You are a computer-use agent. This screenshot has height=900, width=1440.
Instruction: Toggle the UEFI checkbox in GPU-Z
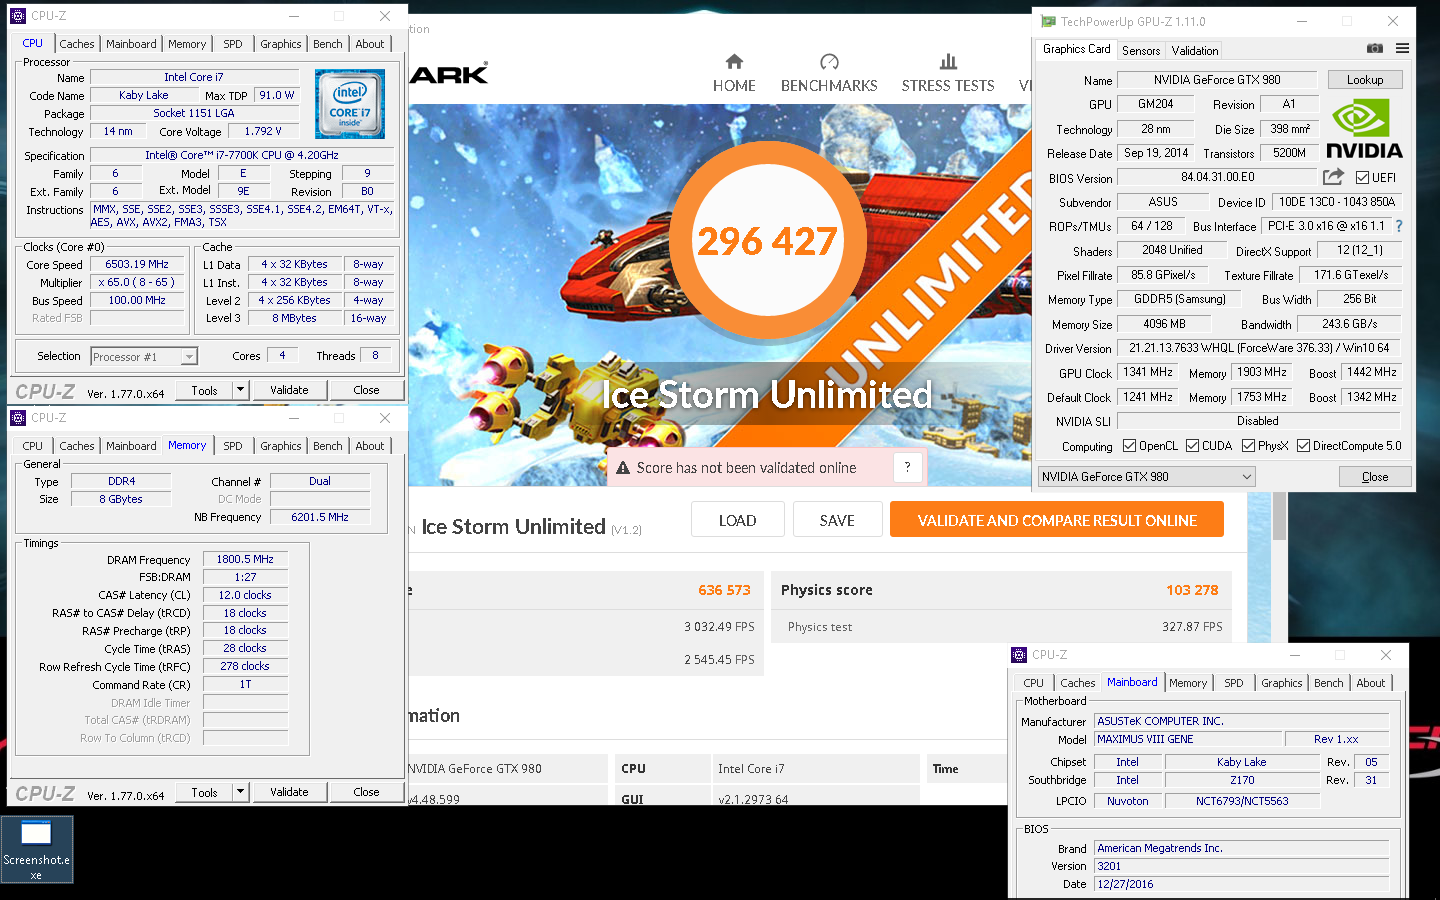click(x=1362, y=178)
